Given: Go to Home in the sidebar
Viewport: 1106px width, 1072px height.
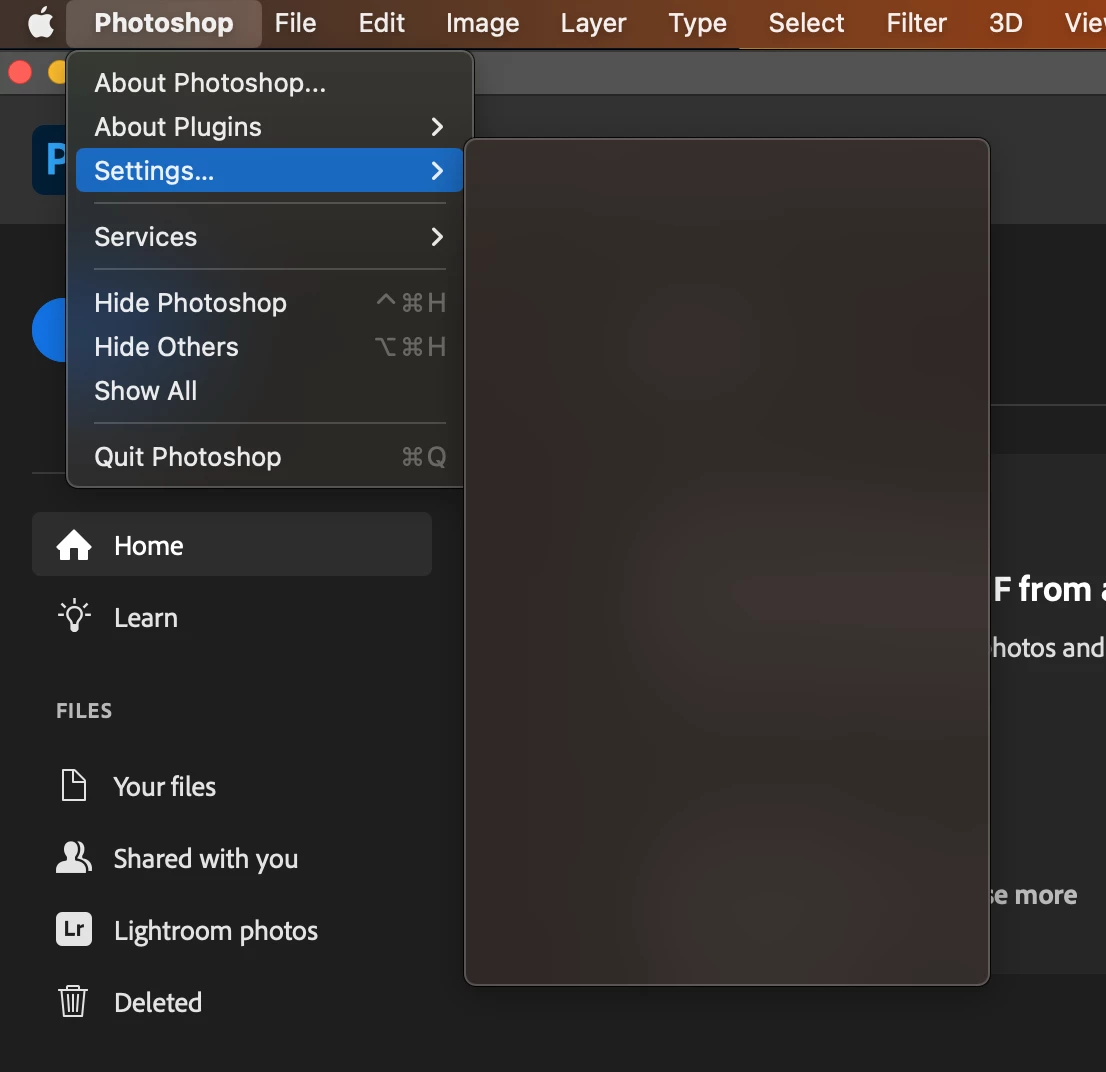Looking at the screenshot, I should 232,544.
